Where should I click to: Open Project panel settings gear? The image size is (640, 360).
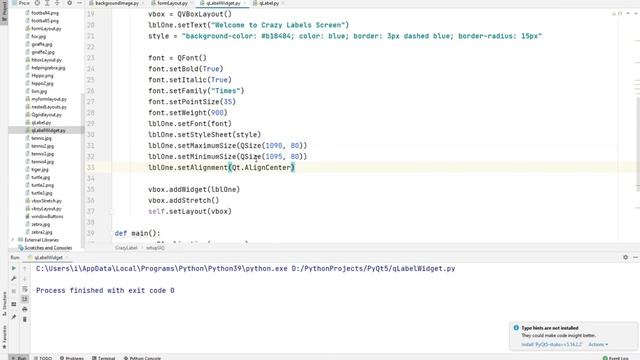(x=69, y=3)
